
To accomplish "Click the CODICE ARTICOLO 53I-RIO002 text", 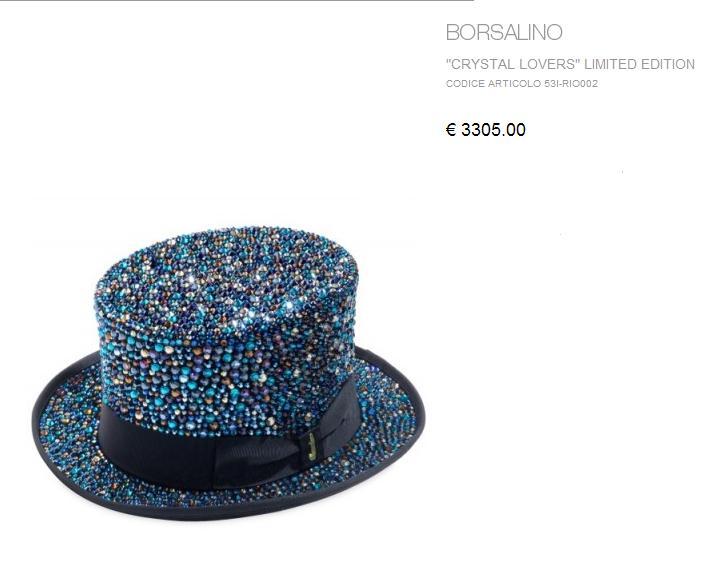I will pyautogui.click(x=521, y=84).
